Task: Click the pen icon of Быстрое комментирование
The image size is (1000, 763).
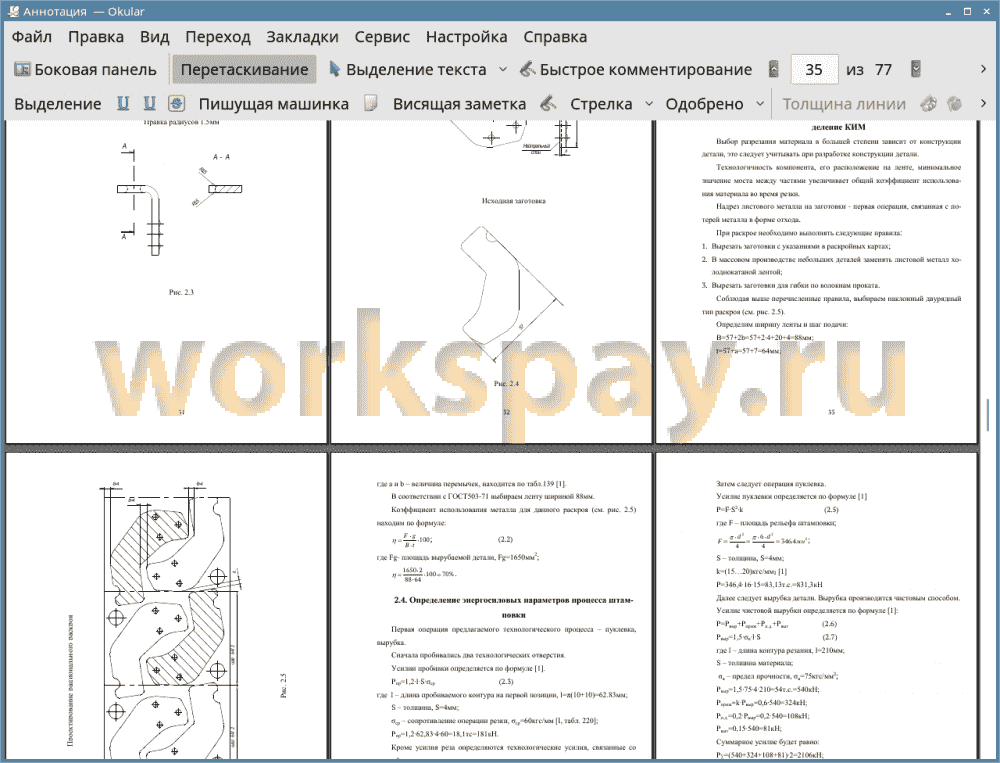Action: pyautogui.click(x=527, y=69)
